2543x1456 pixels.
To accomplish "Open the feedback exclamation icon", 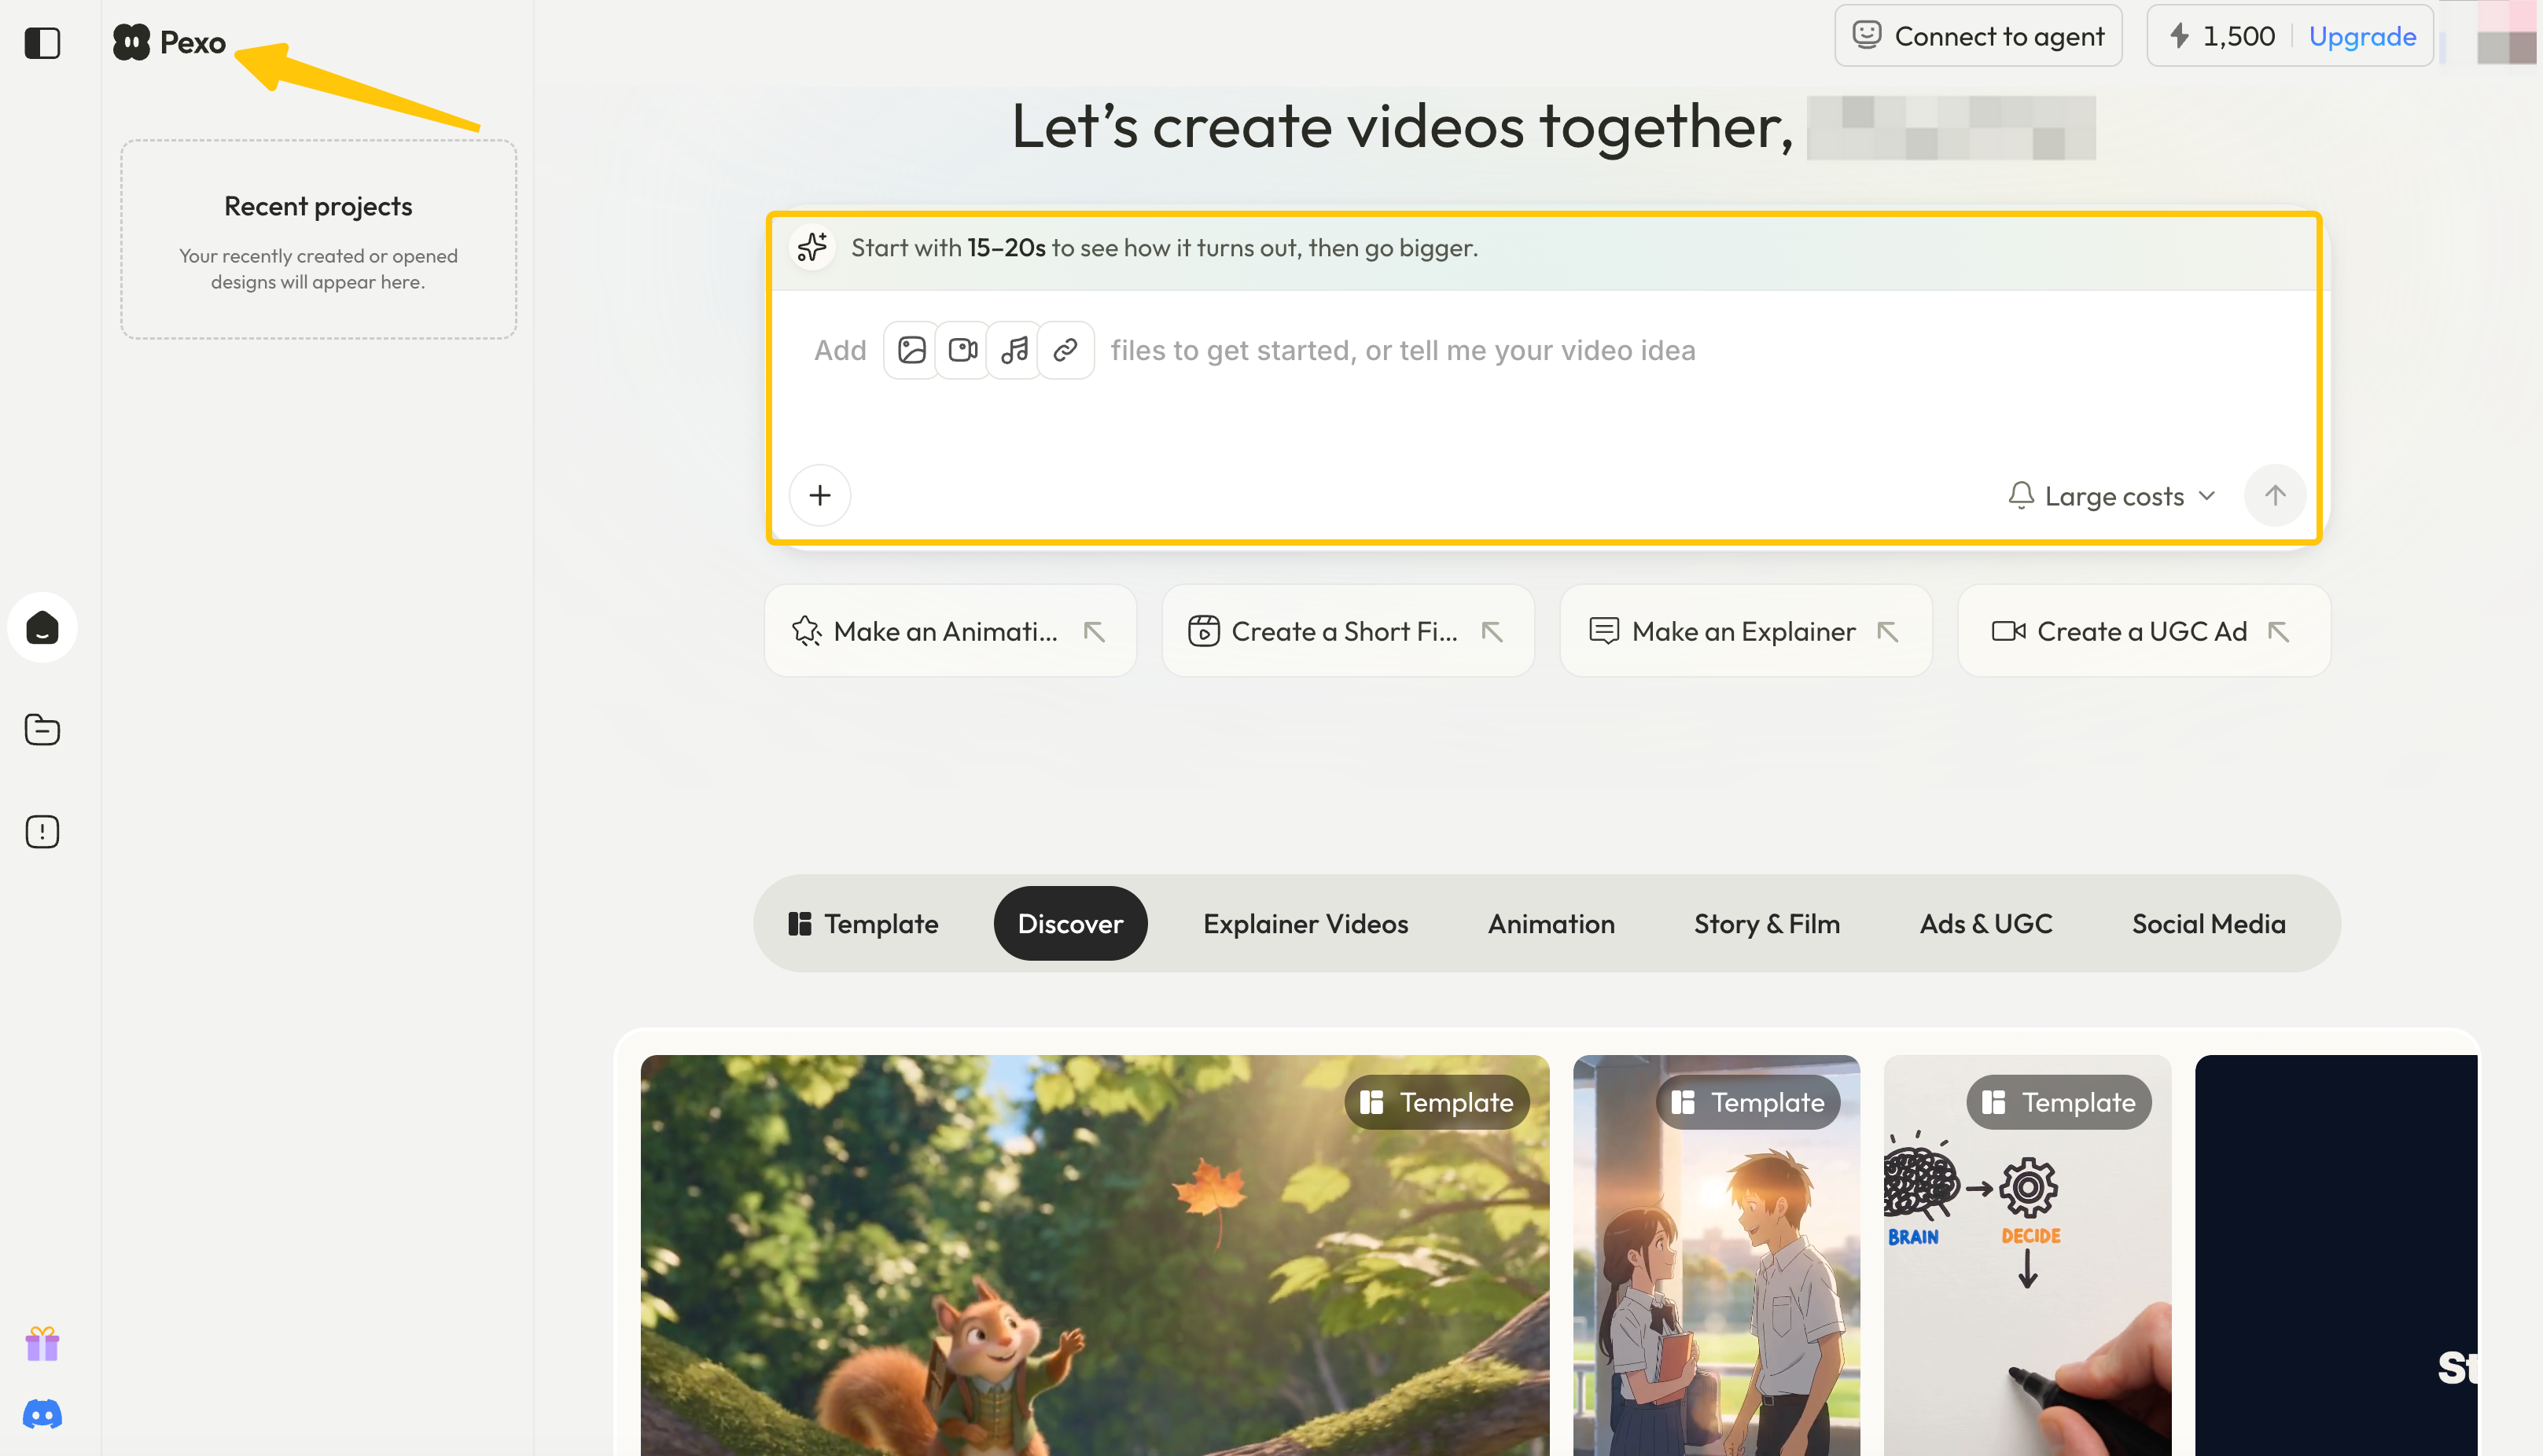I will (42, 832).
